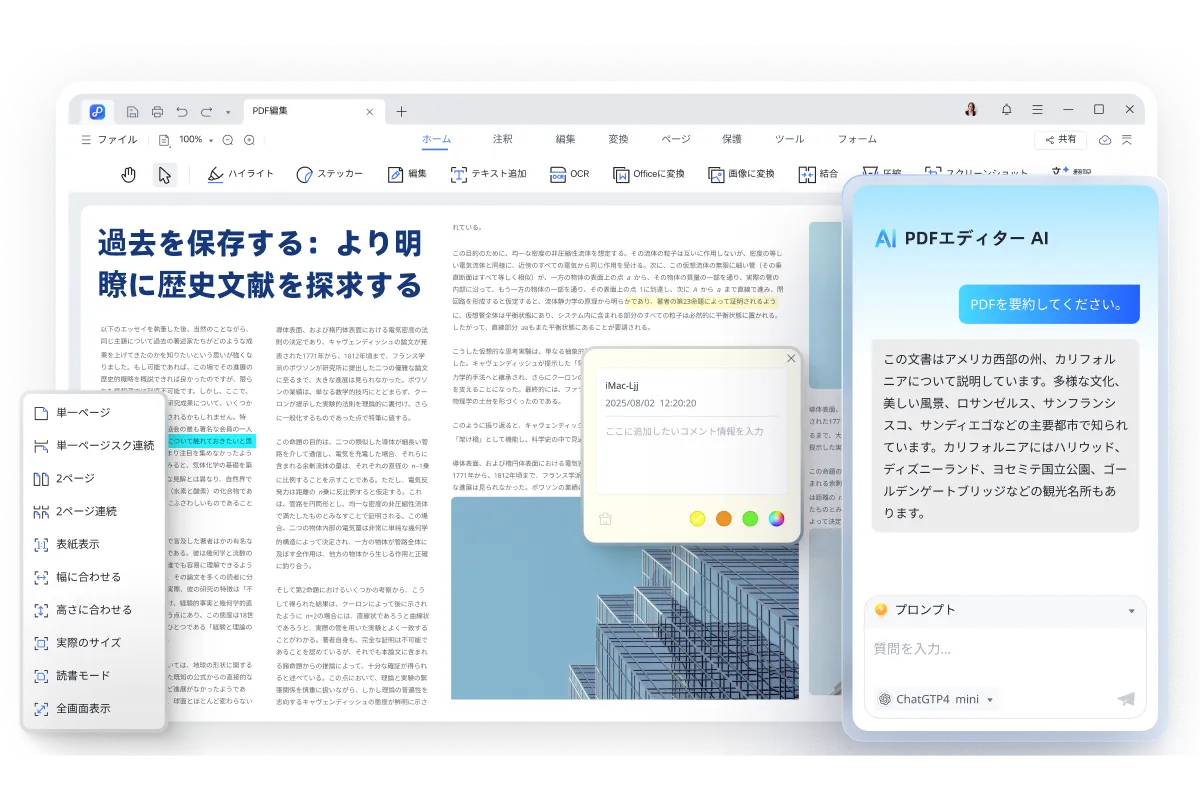This screenshot has width=1200, height=800.
Task: Expand the プロンプト prompt dropdown
Action: pos(1132,610)
